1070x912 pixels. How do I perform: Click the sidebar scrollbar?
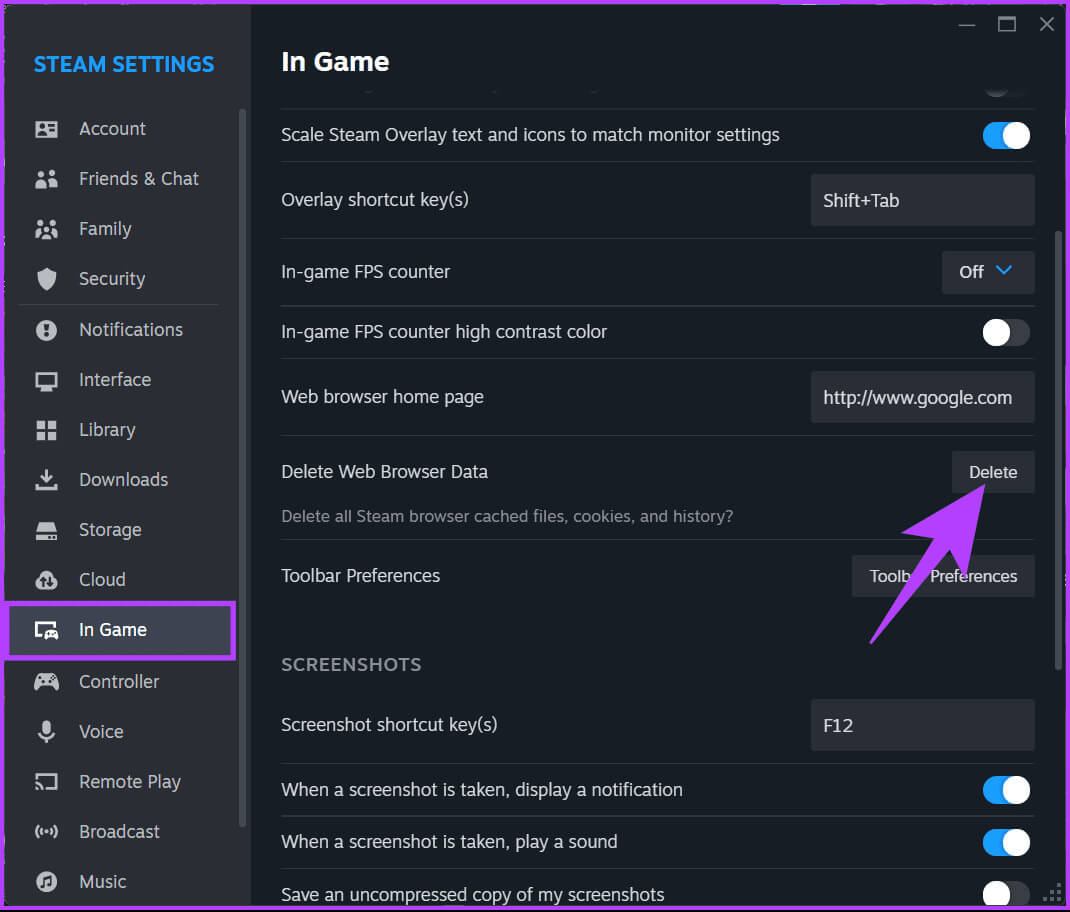click(242, 468)
